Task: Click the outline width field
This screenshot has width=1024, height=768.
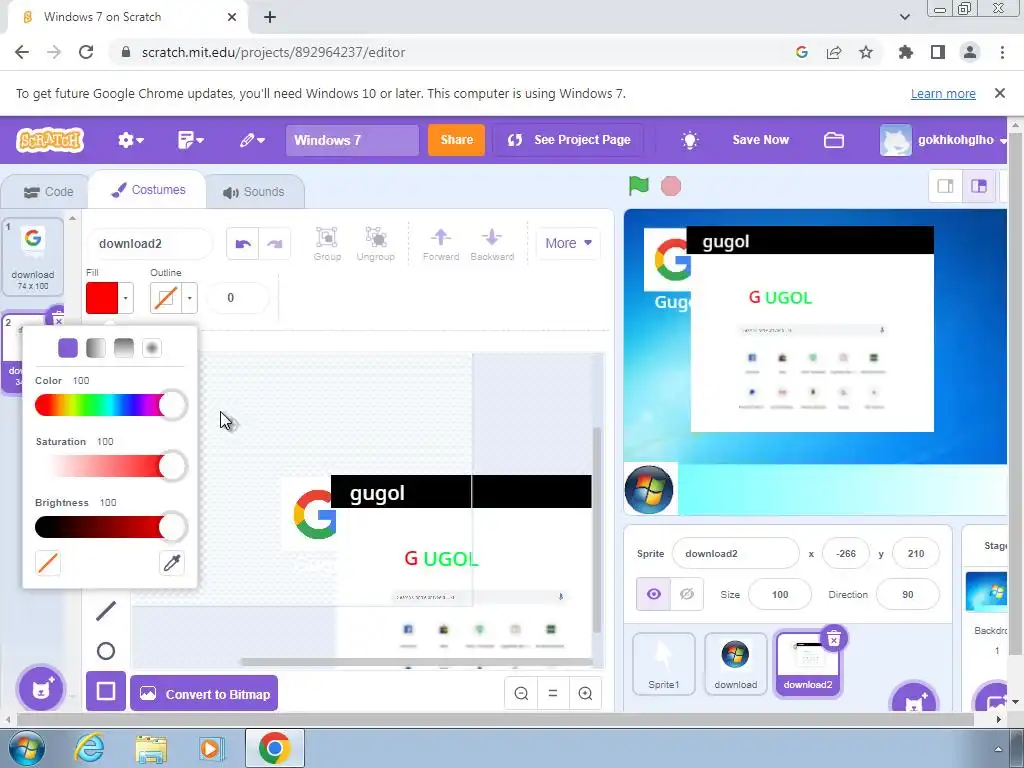Action: (x=237, y=298)
